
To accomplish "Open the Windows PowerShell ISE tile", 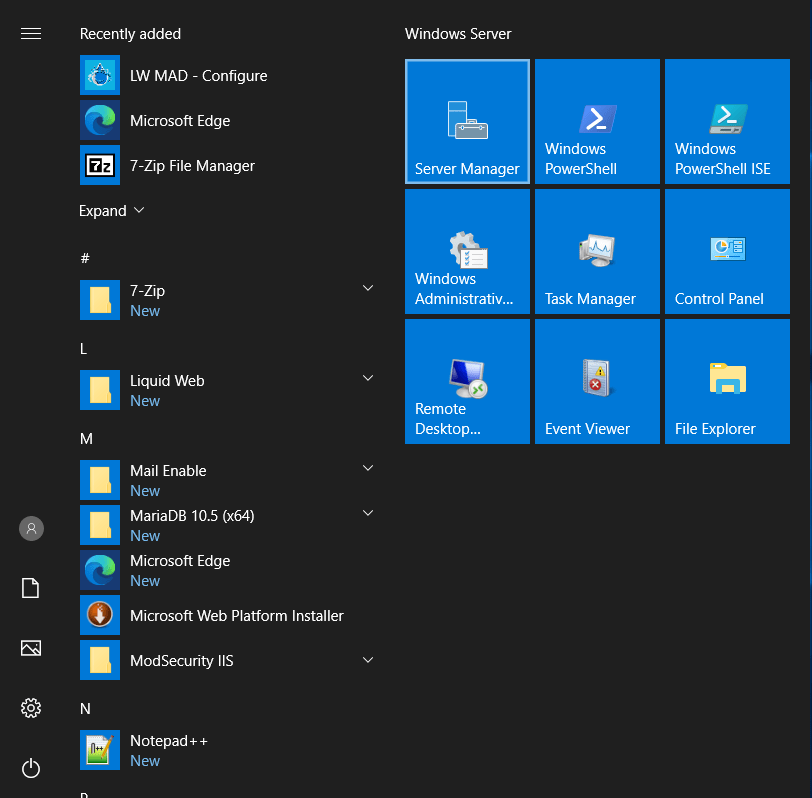I will click(x=727, y=121).
